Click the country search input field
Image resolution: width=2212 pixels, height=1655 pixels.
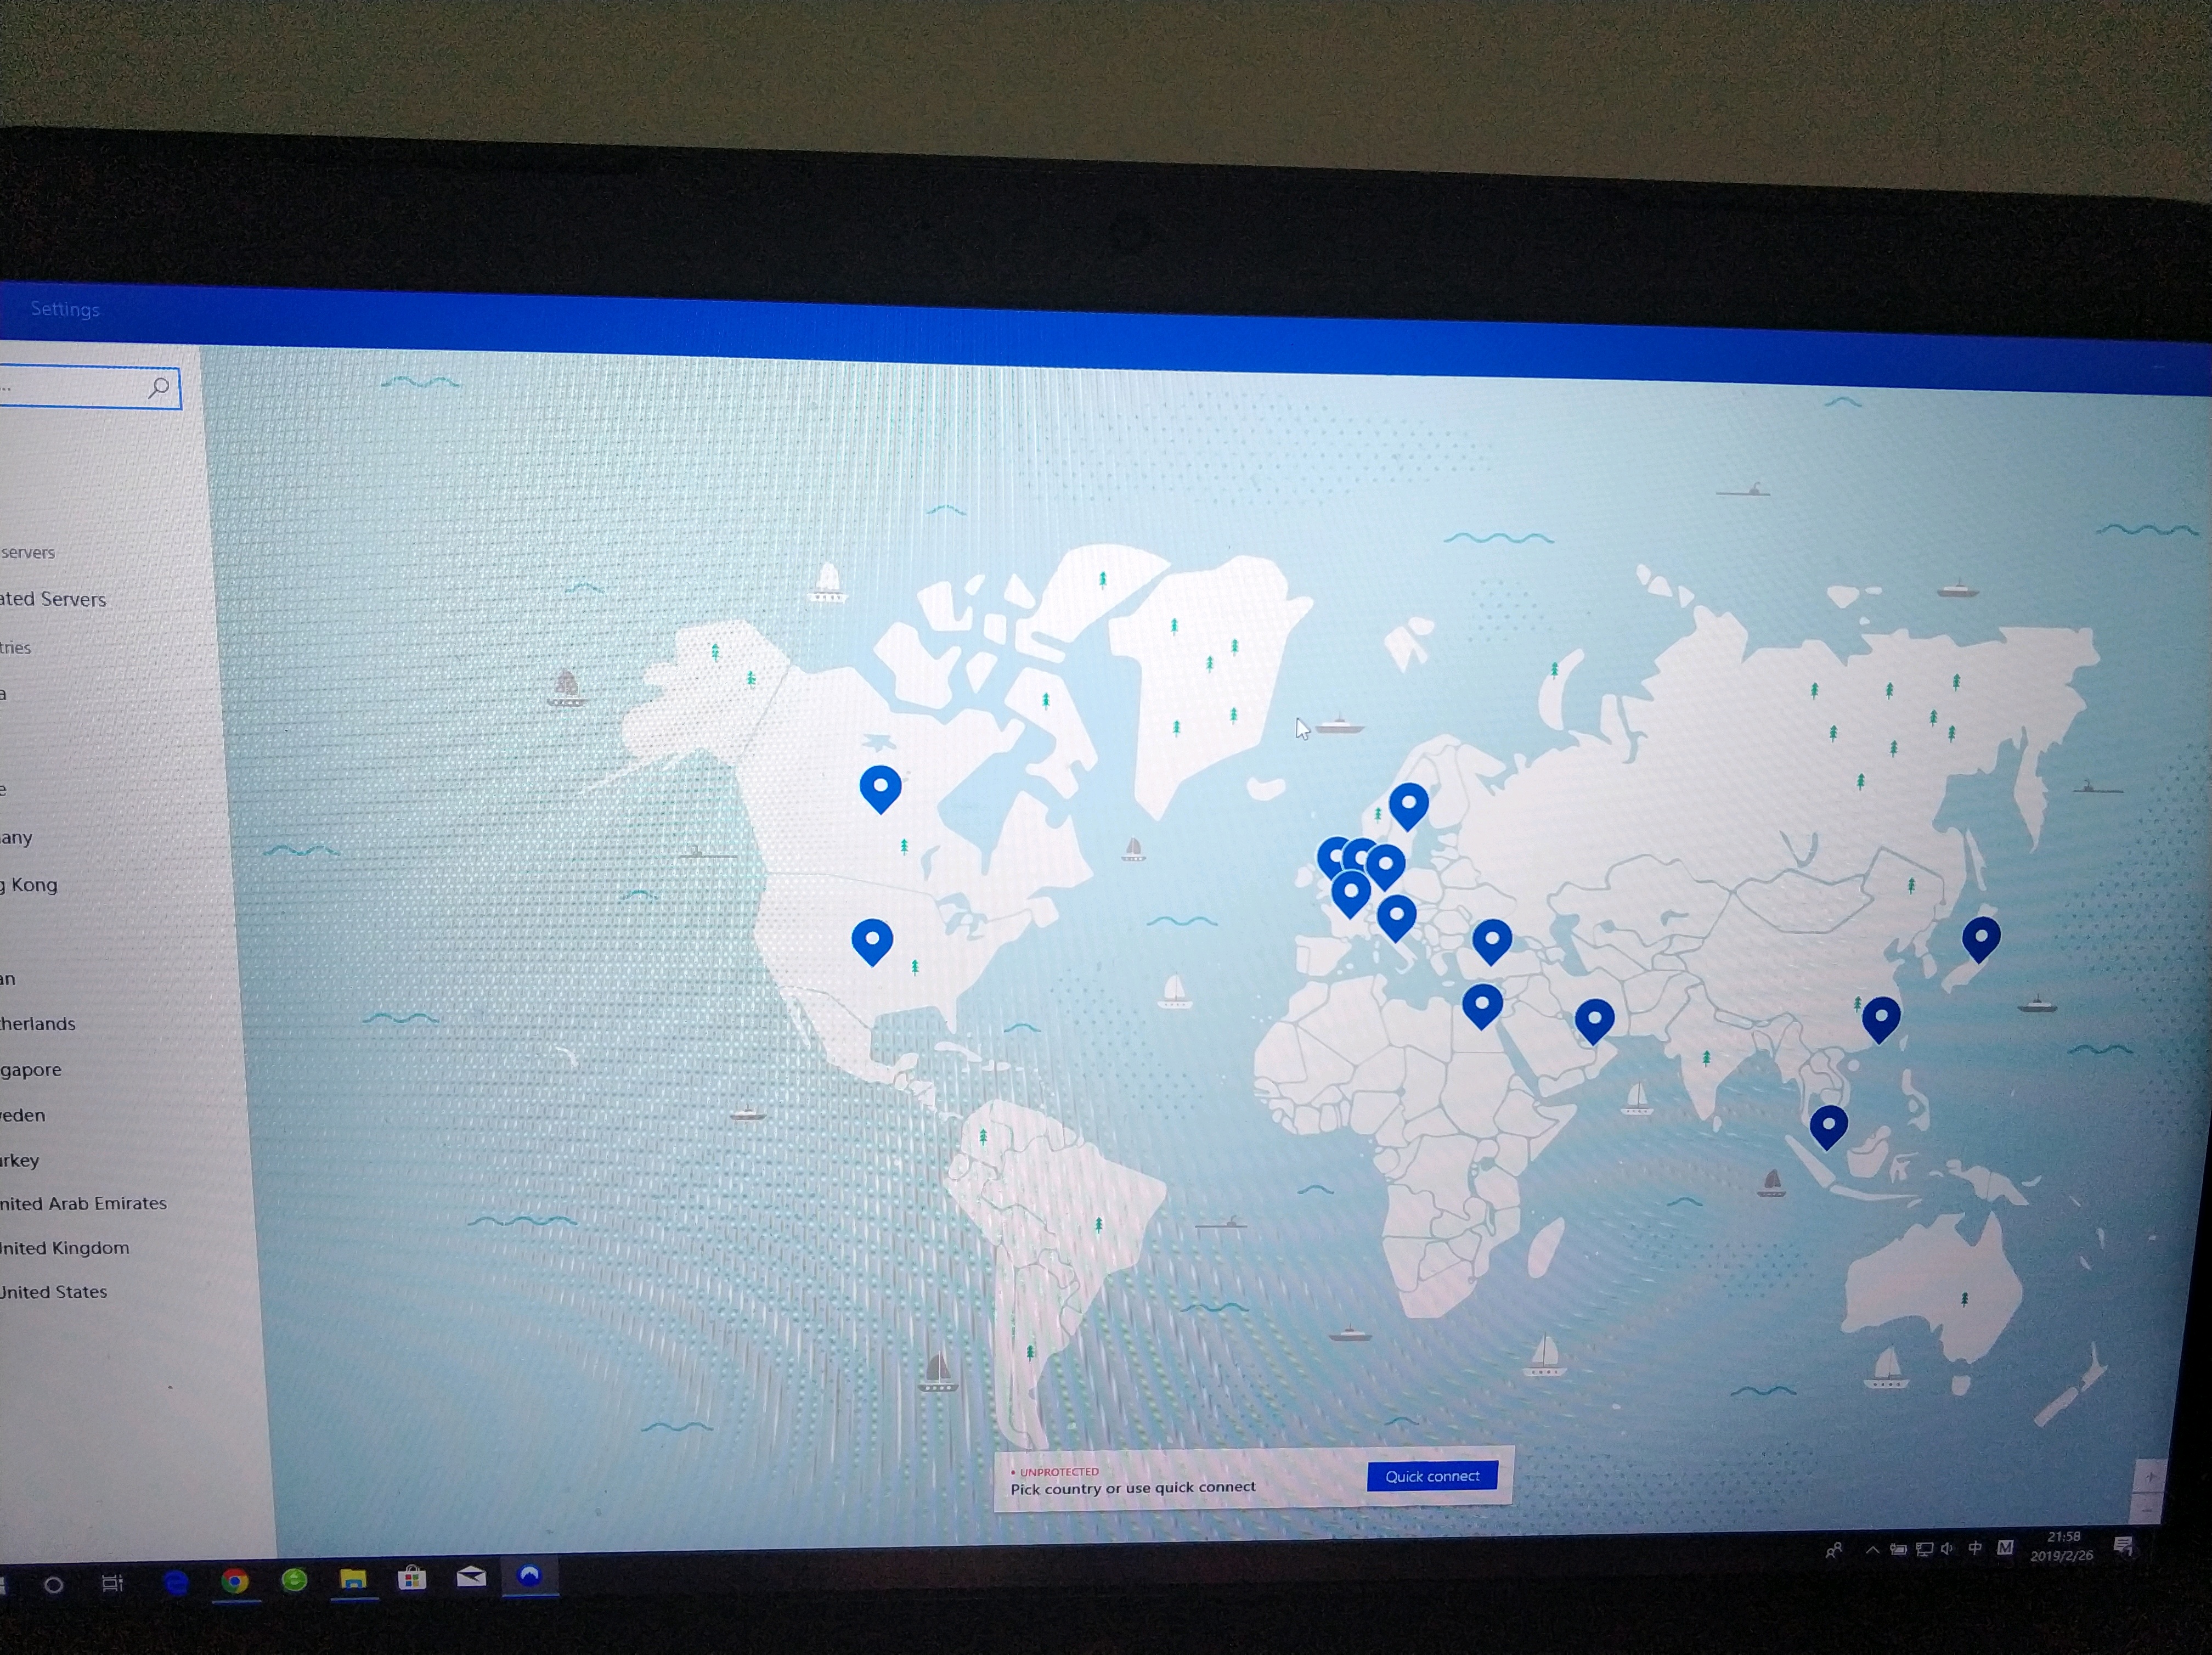pos(70,387)
